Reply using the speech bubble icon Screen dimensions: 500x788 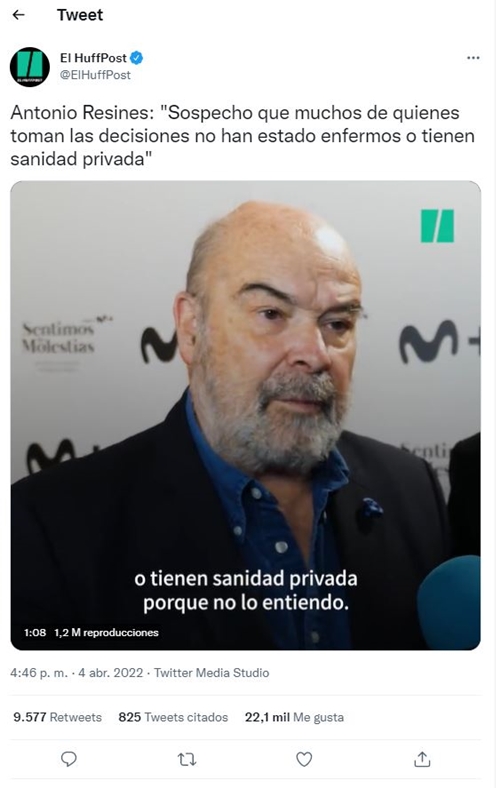point(69,759)
